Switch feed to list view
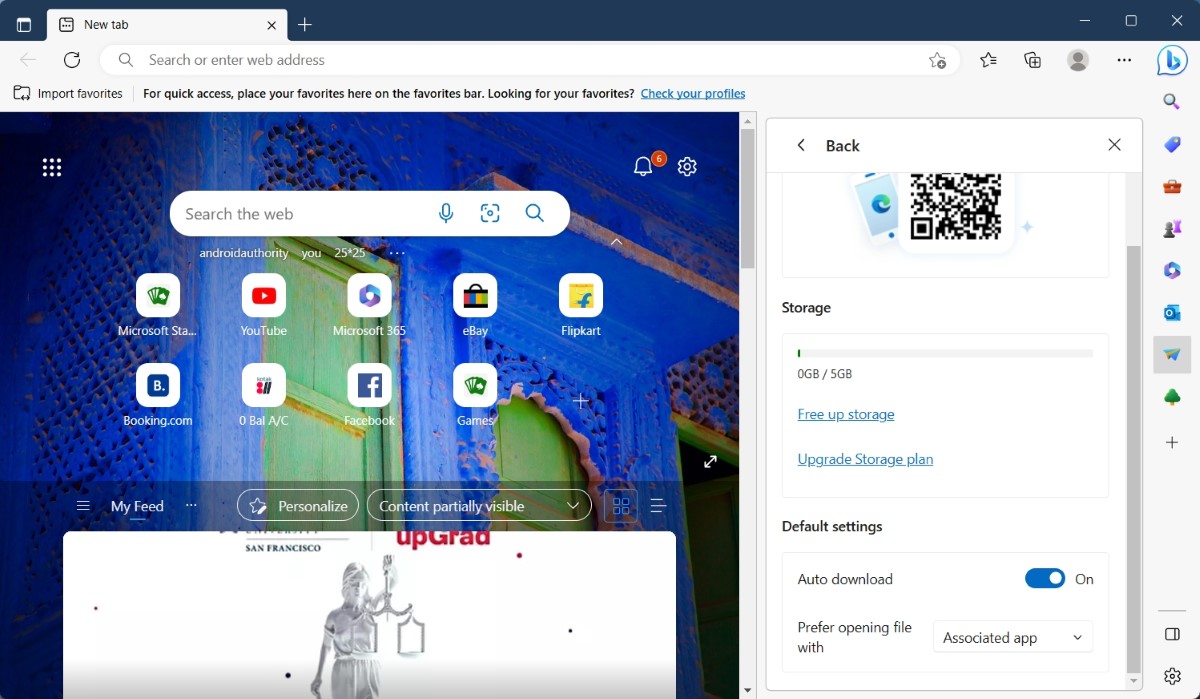The image size is (1200, 699). 658,506
